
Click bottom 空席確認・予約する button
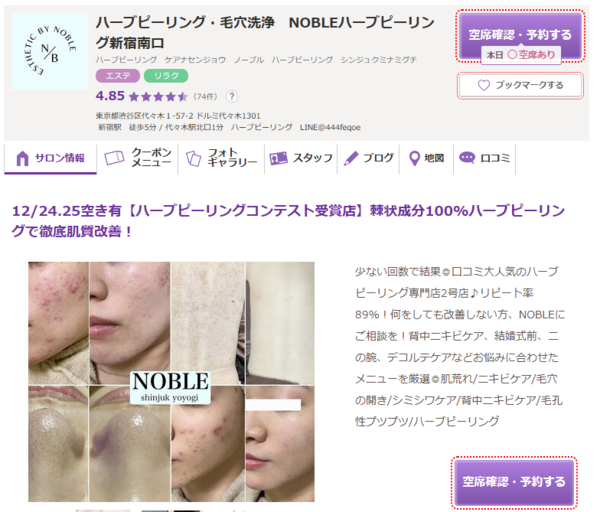[x=514, y=482]
